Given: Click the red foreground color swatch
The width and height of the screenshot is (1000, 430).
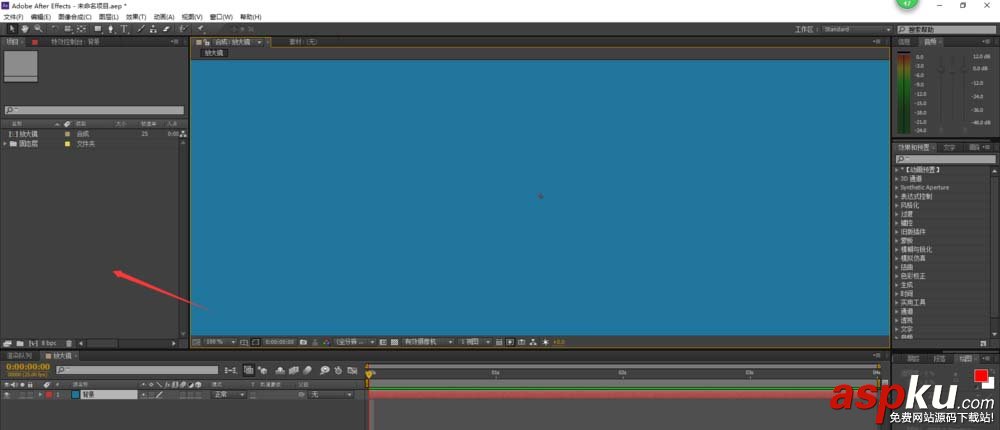Looking at the screenshot, I should pos(981,376).
